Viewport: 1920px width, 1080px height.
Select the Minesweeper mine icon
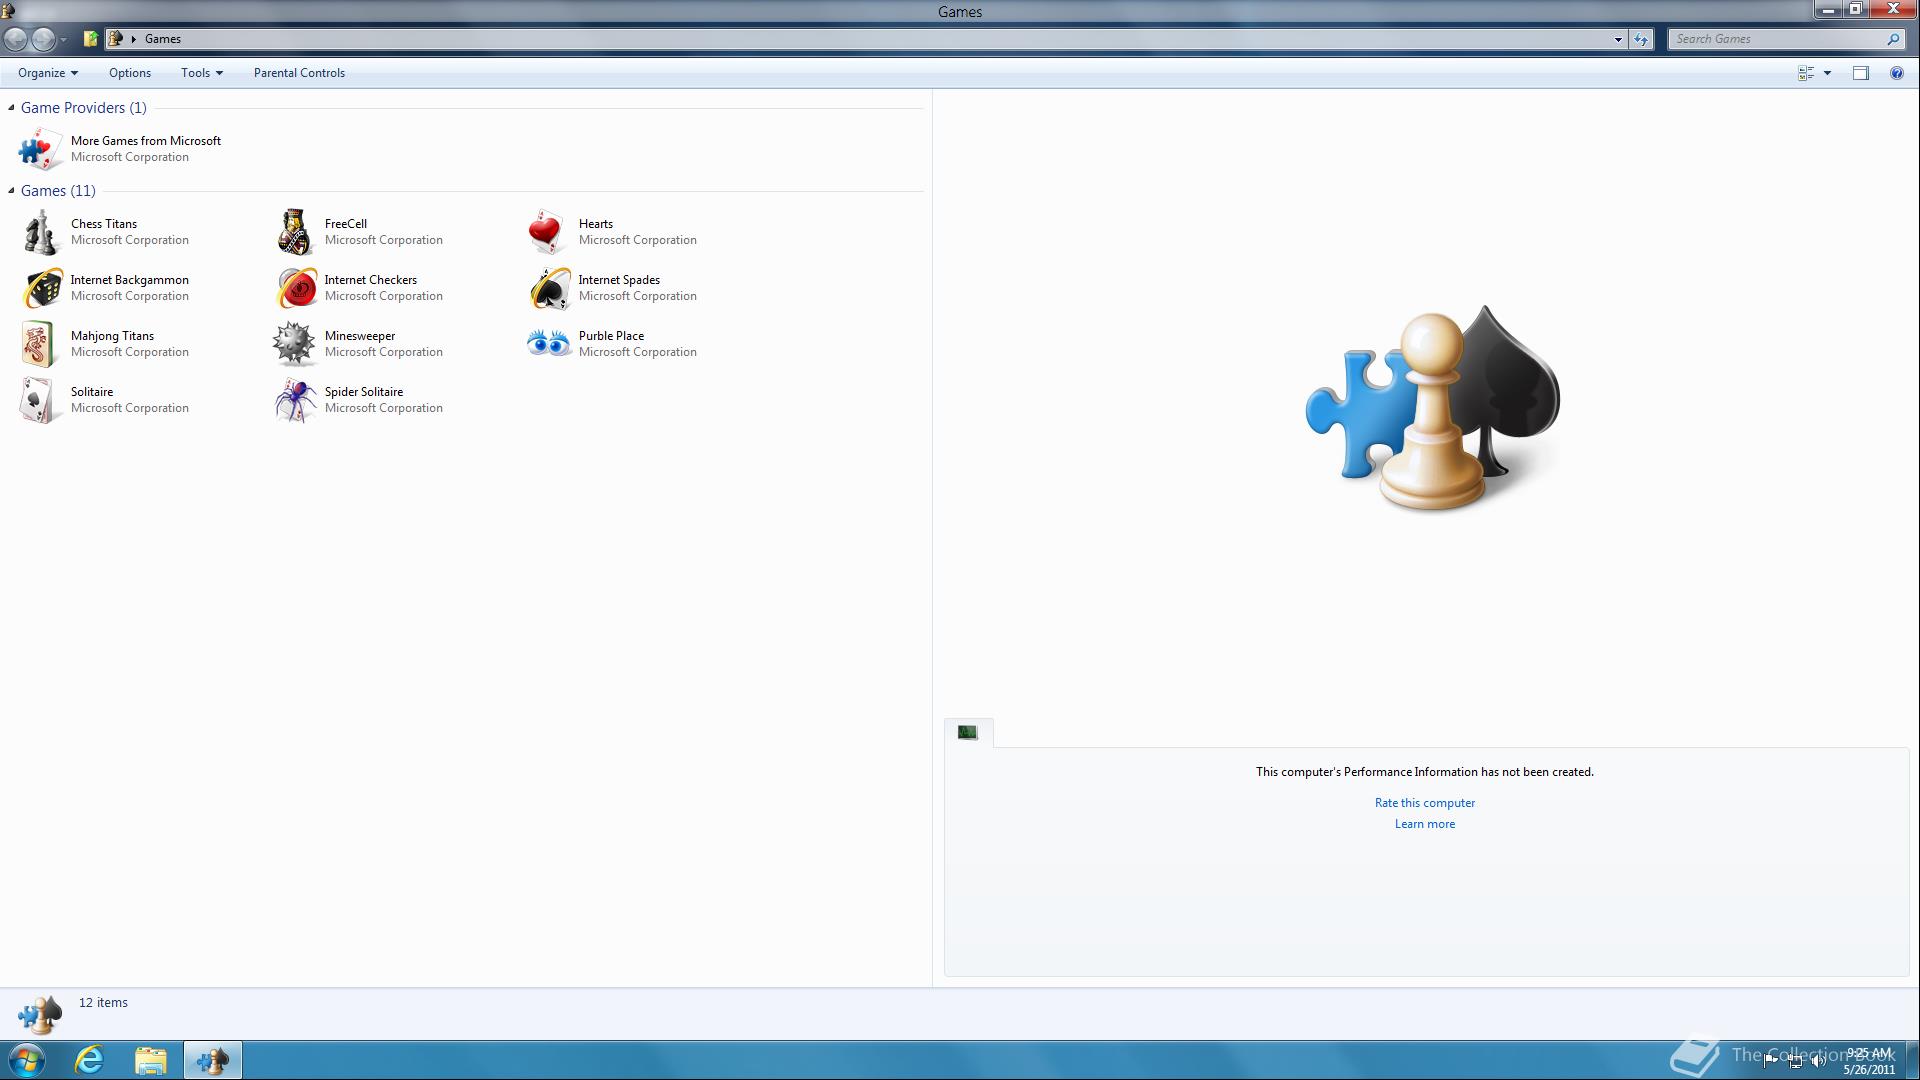click(x=295, y=344)
